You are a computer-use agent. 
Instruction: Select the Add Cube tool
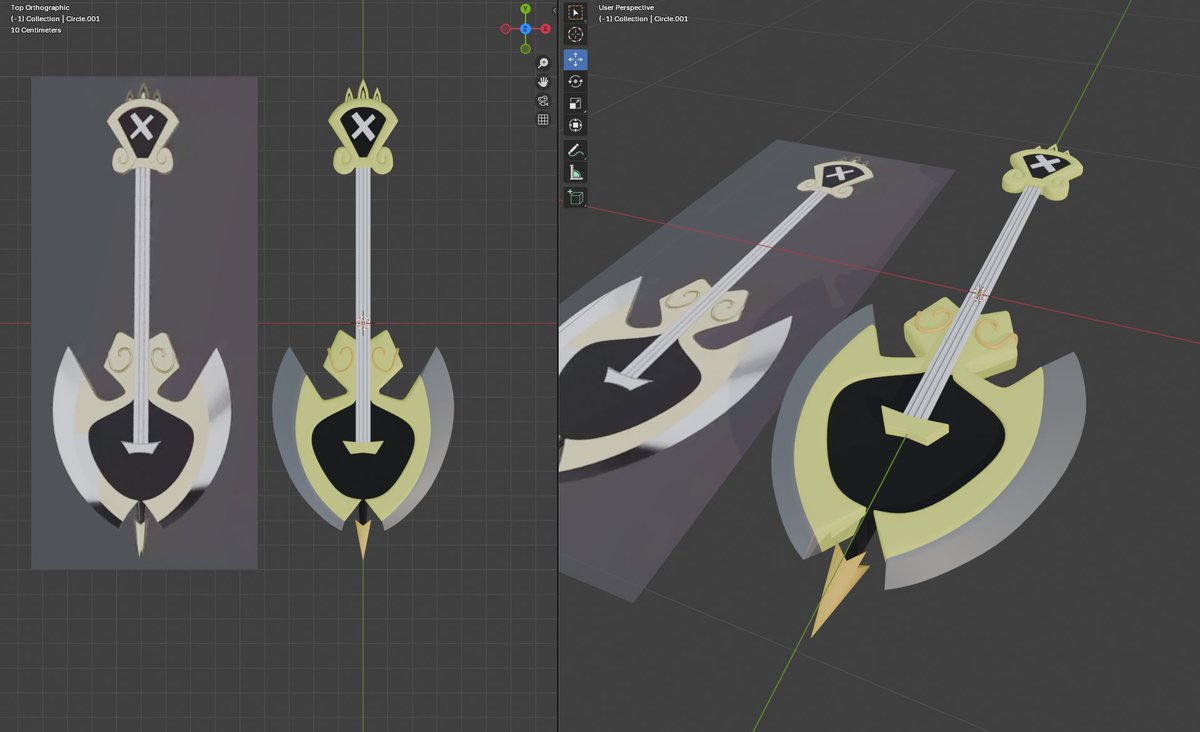pyautogui.click(x=576, y=198)
